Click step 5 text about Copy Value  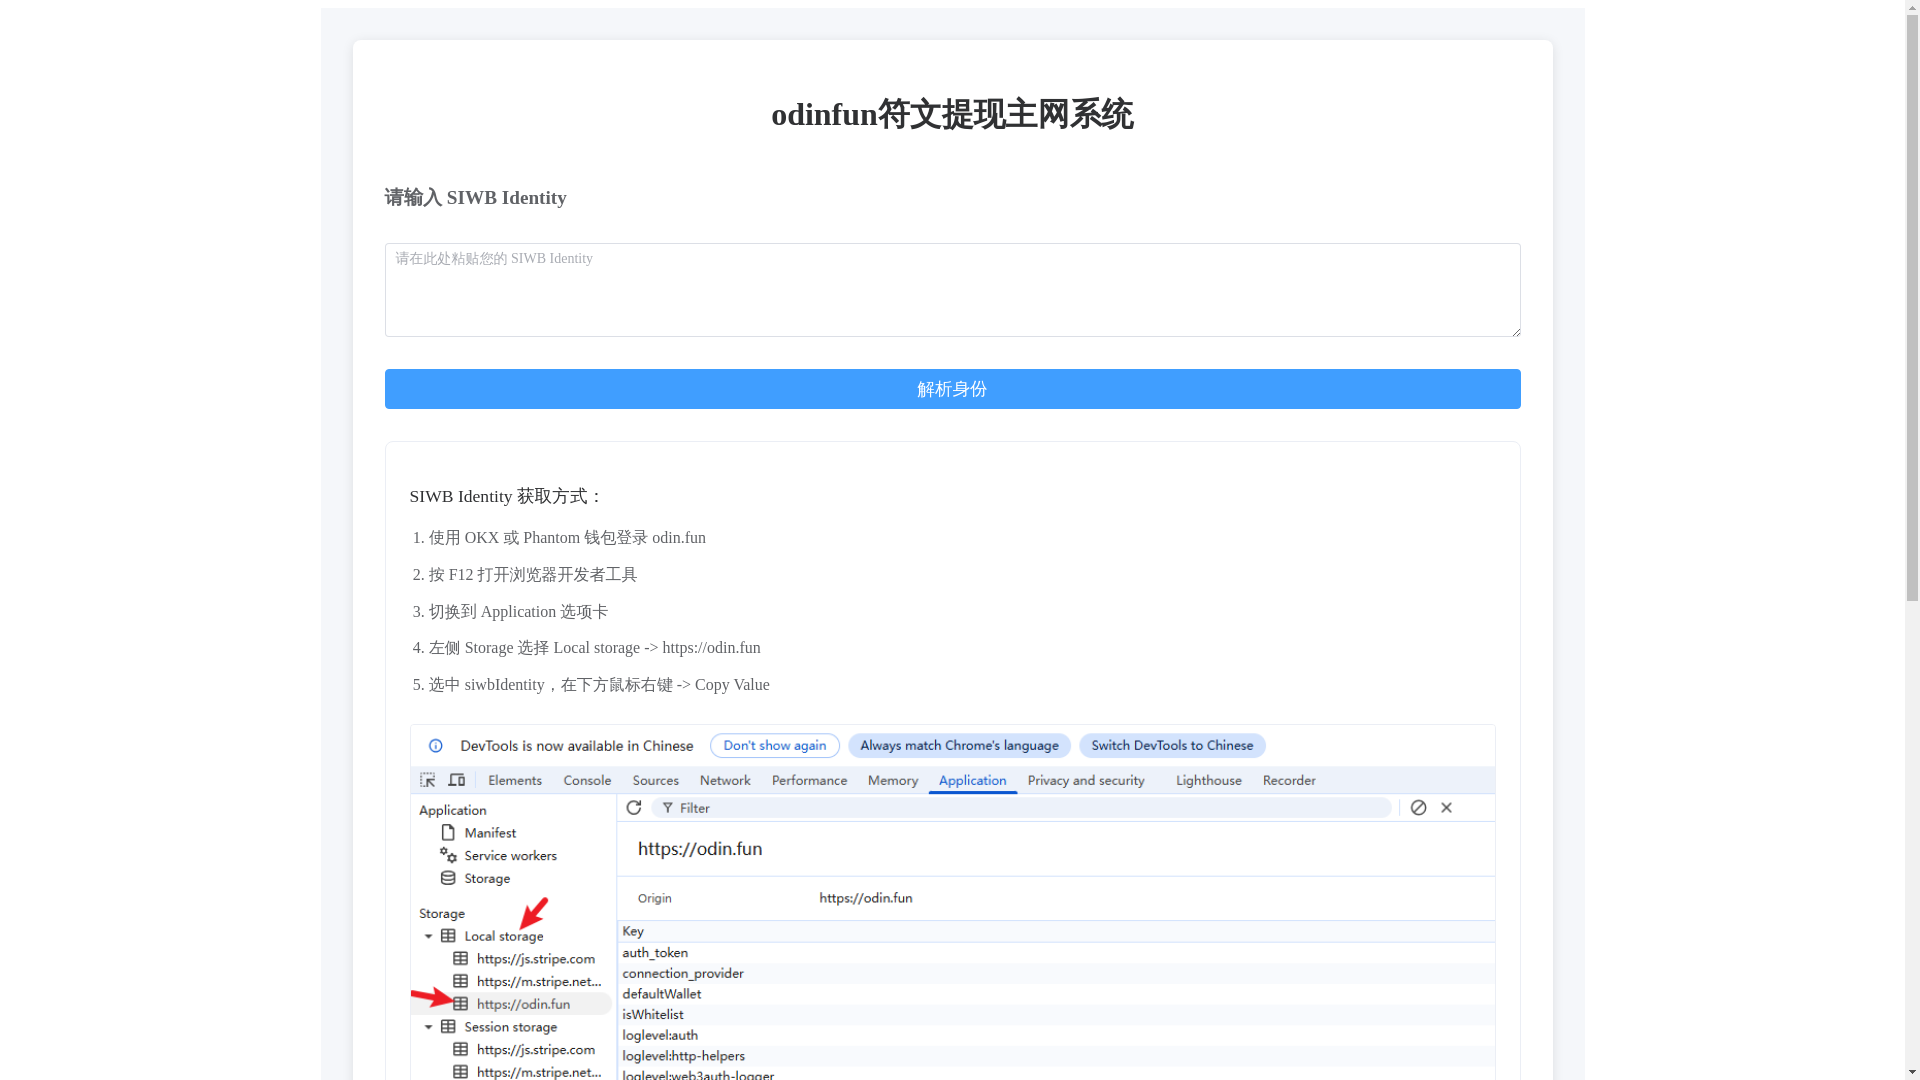[x=599, y=685]
